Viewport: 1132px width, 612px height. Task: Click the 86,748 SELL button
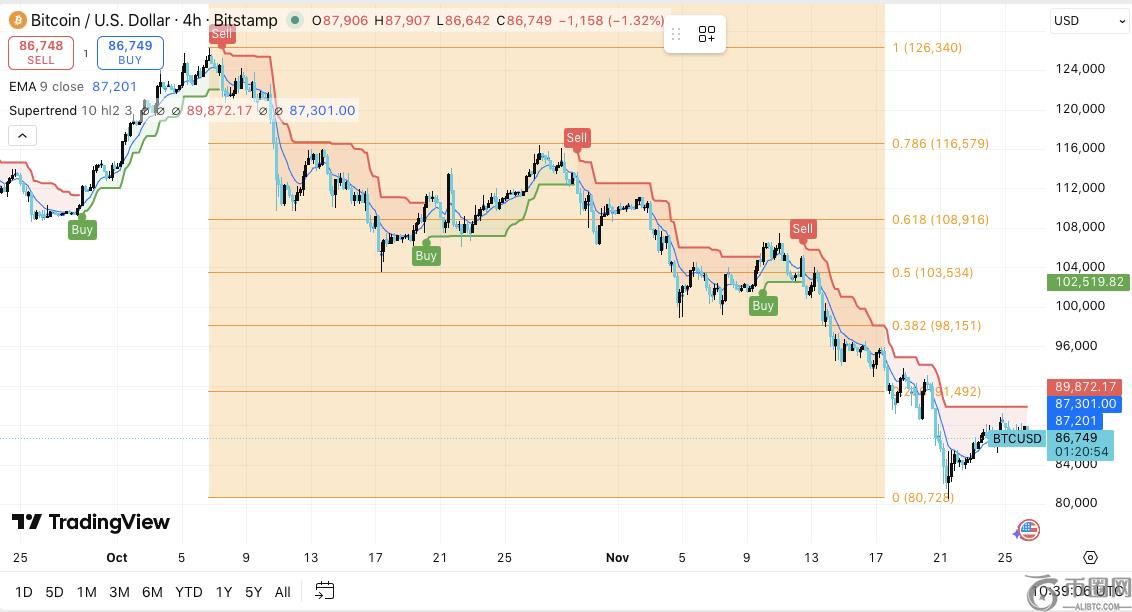[x=42, y=52]
